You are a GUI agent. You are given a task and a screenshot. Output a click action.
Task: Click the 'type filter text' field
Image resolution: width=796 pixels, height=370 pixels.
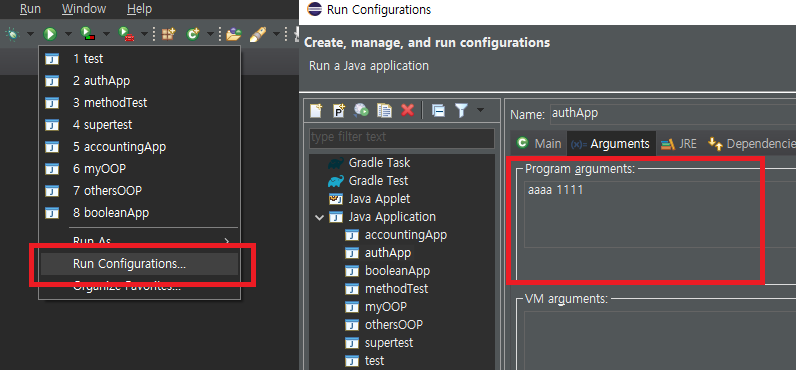[x=402, y=138]
